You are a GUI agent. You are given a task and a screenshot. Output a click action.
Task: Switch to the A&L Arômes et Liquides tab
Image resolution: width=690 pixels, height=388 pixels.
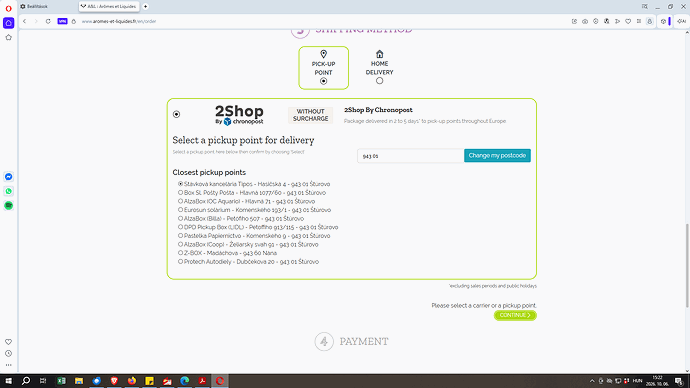(109, 7)
